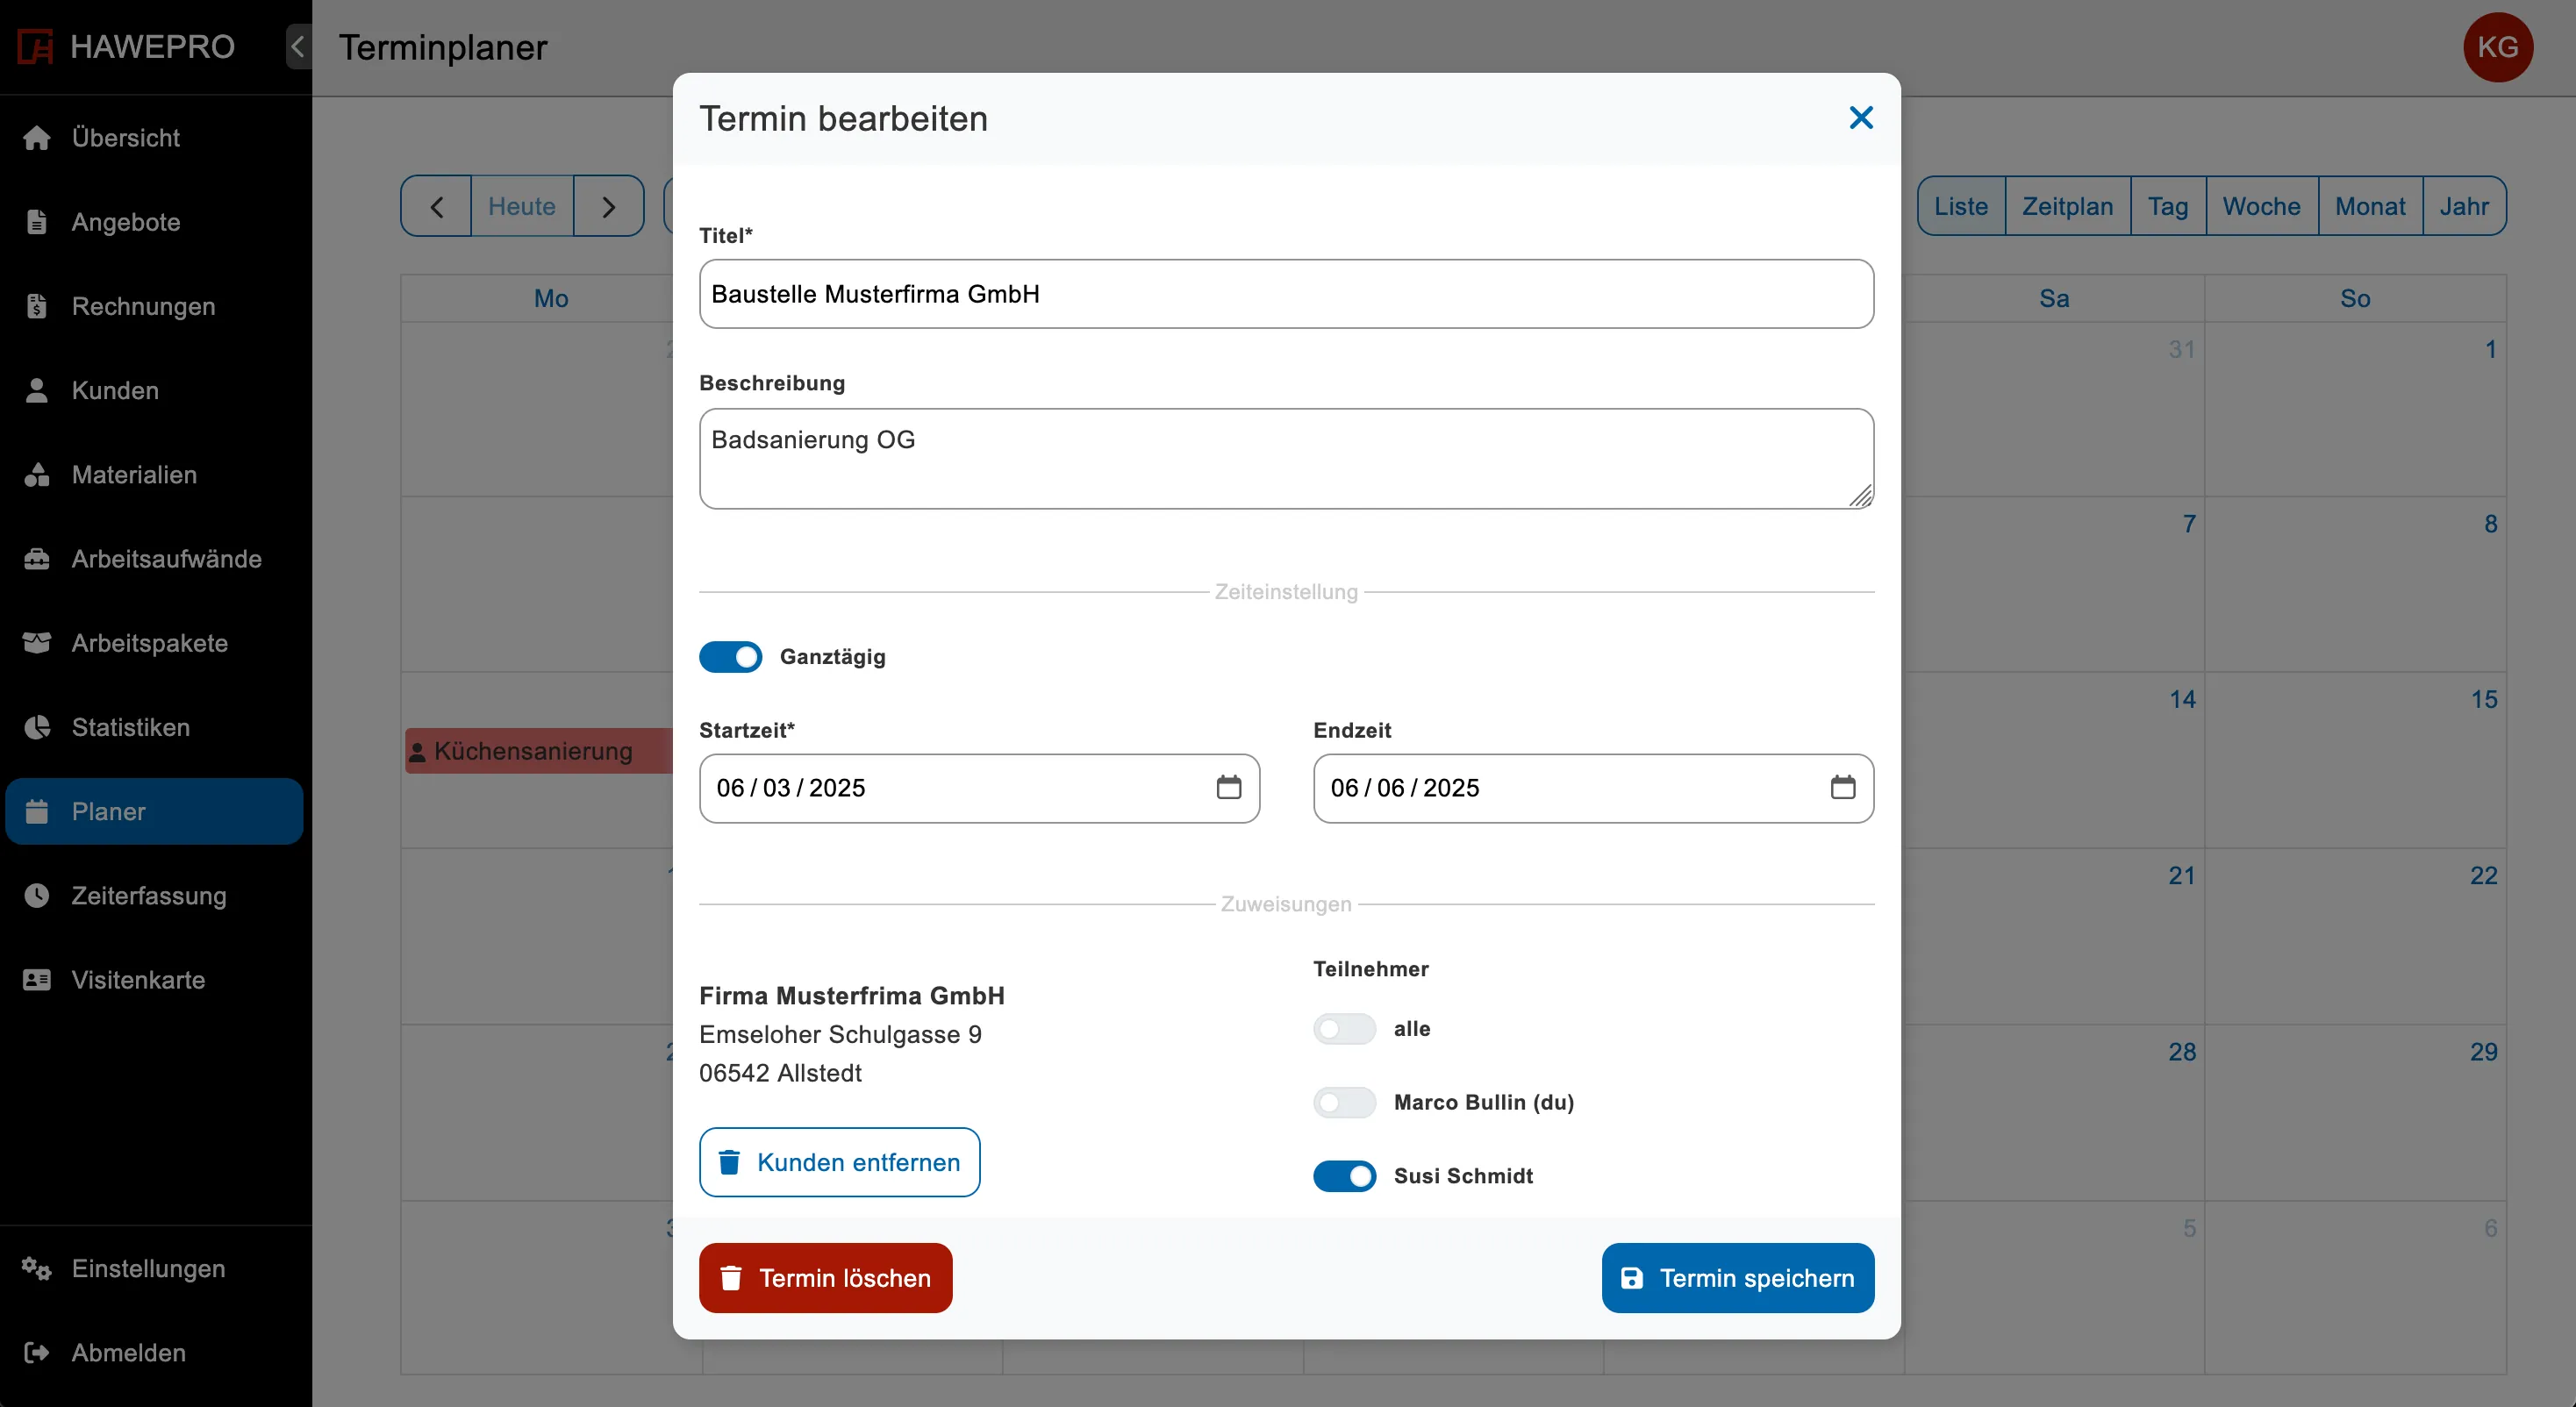Enable the Marco Bullin (du) toggle
Viewport: 2576px width, 1407px height.
tap(1344, 1102)
